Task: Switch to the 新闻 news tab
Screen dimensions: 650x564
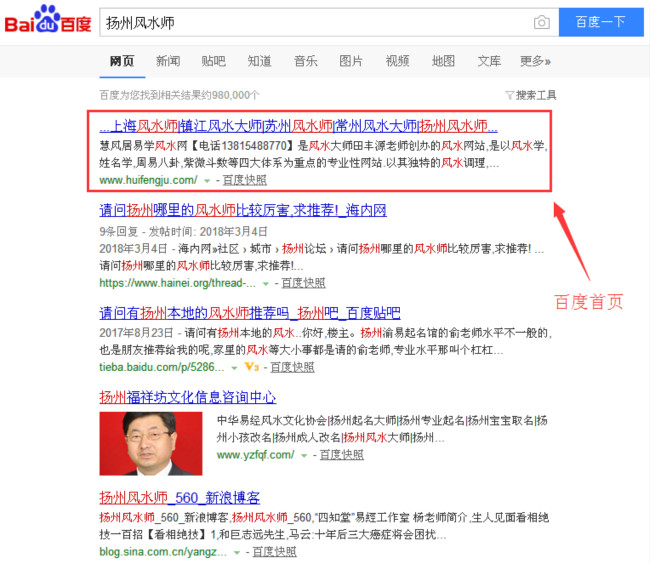Action: (x=168, y=61)
